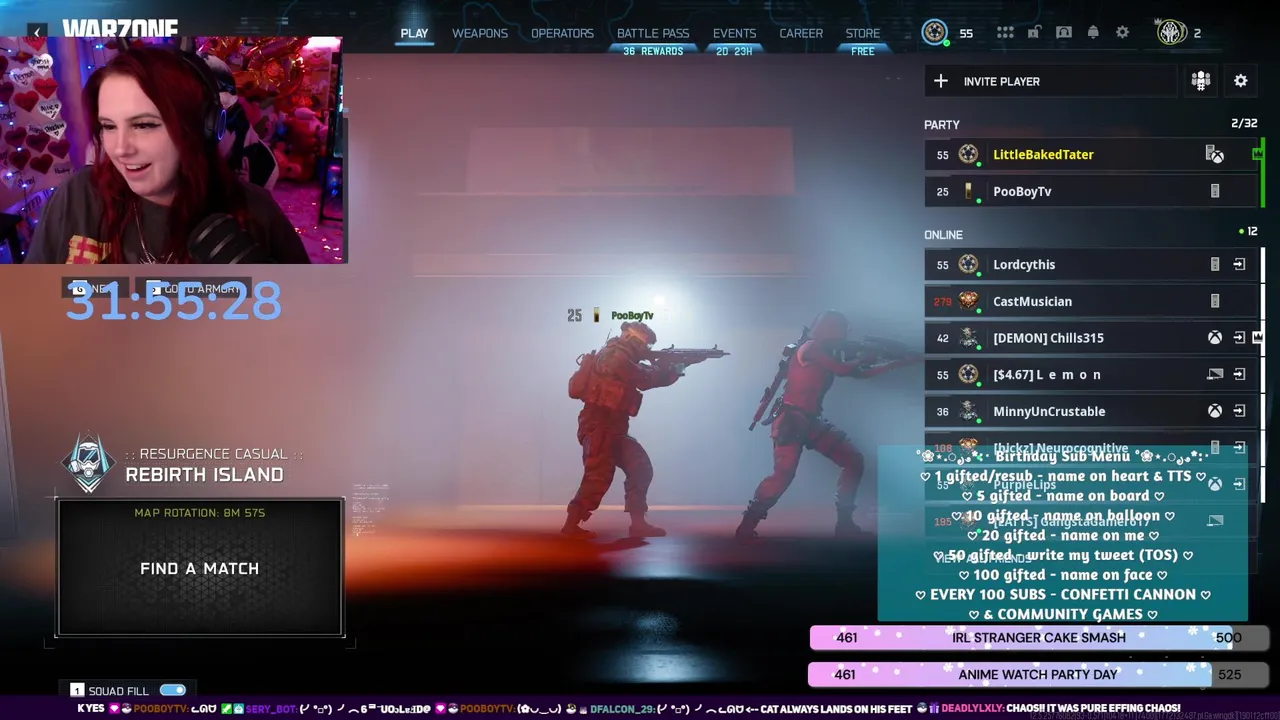The width and height of the screenshot is (1280, 720).
Task: Click the streamer webcam overlay
Action: coord(172,150)
